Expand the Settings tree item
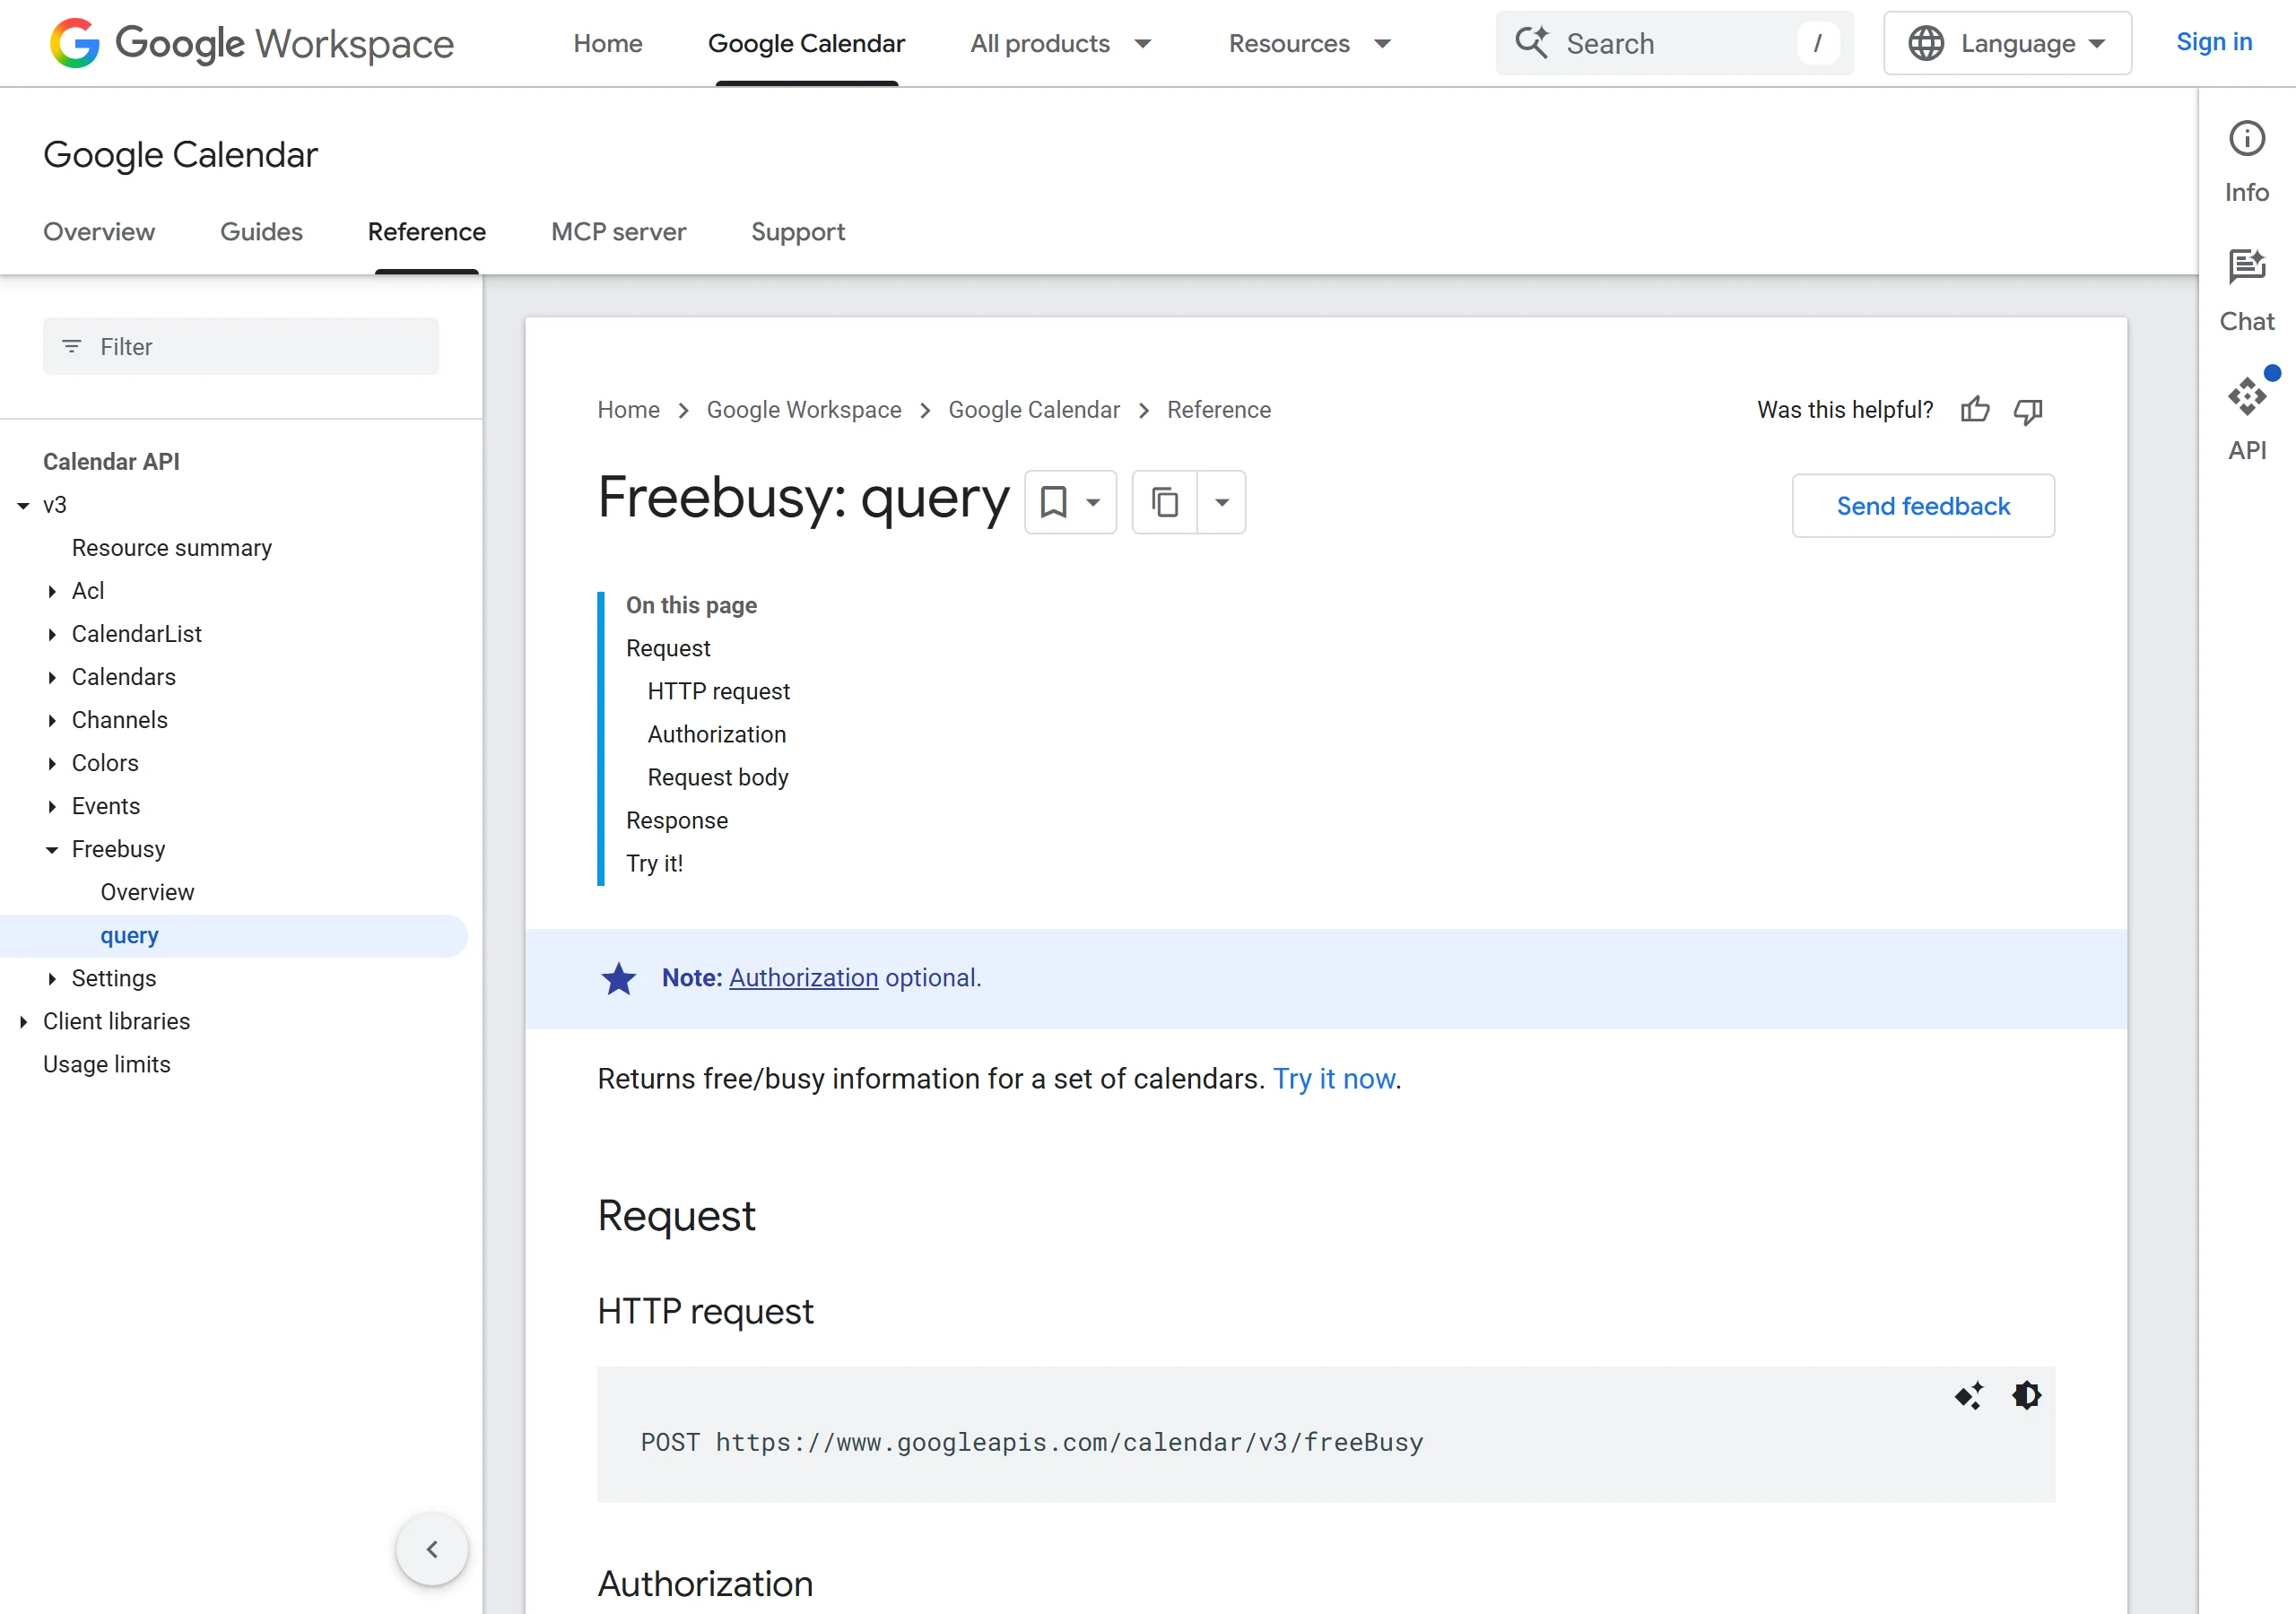Viewport: 2296px width, 1614px height. (x=52, y=978)
